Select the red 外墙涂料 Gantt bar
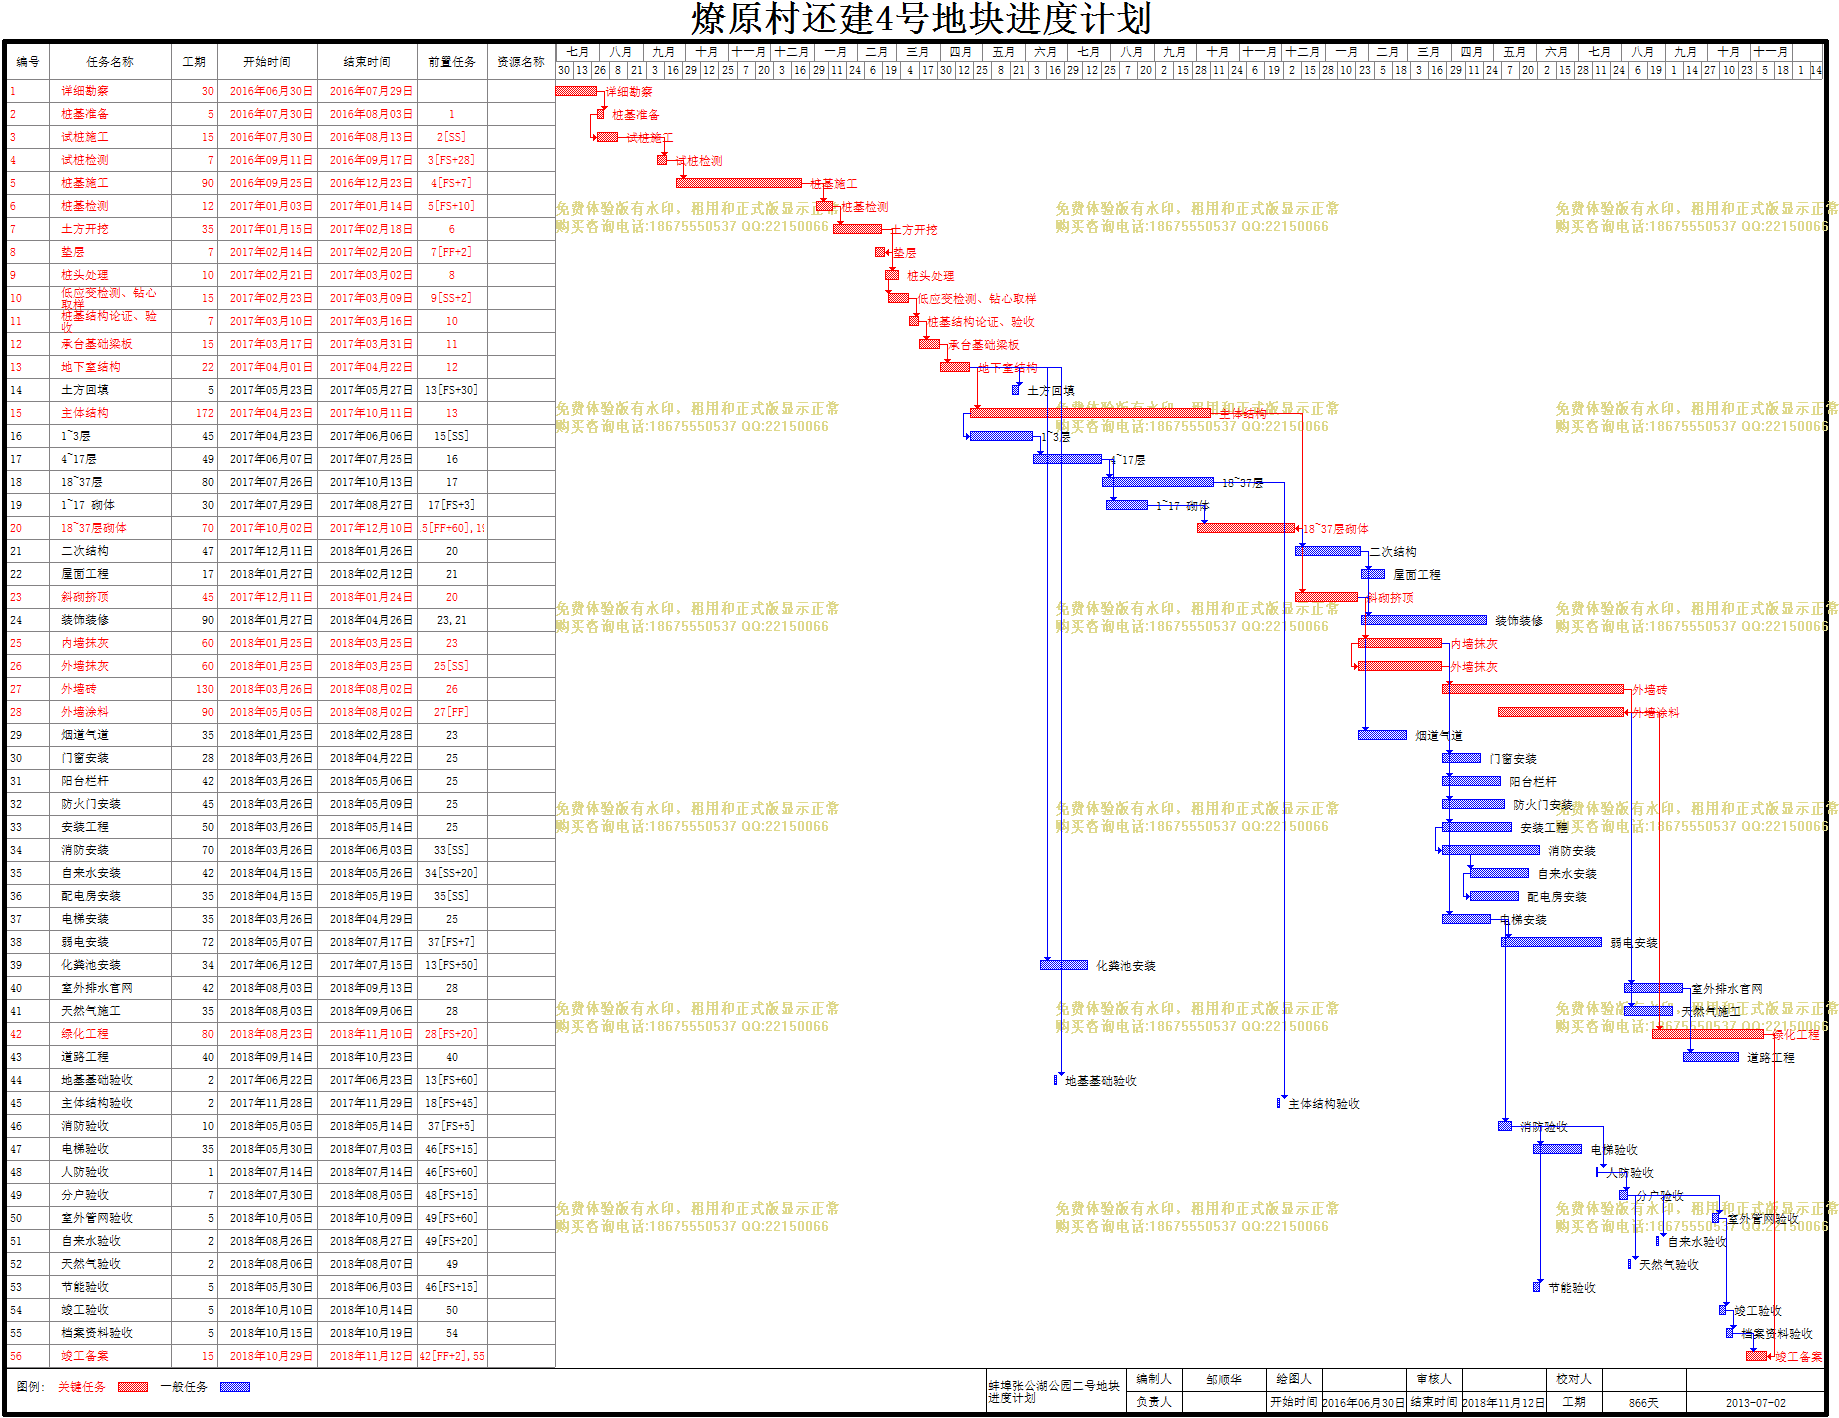Viewport: 1839px width, 1418px height. pos(1561,712)
